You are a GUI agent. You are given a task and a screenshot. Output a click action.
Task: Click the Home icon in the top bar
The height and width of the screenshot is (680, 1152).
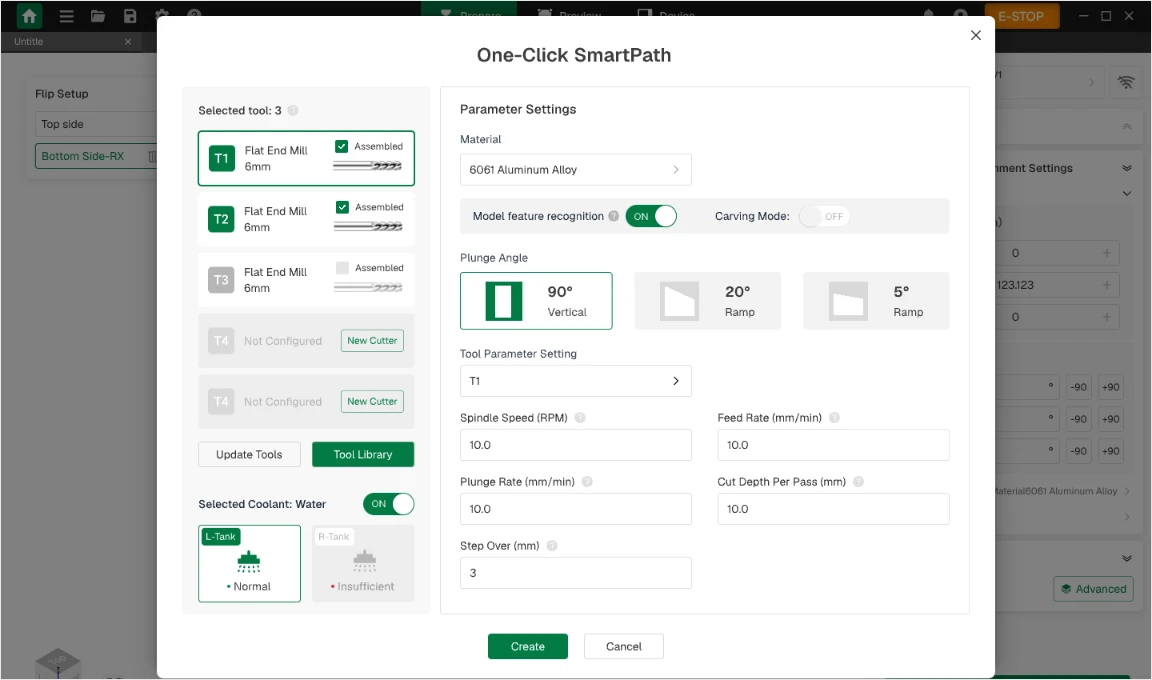pyautogui.click(x=29, y=16)
